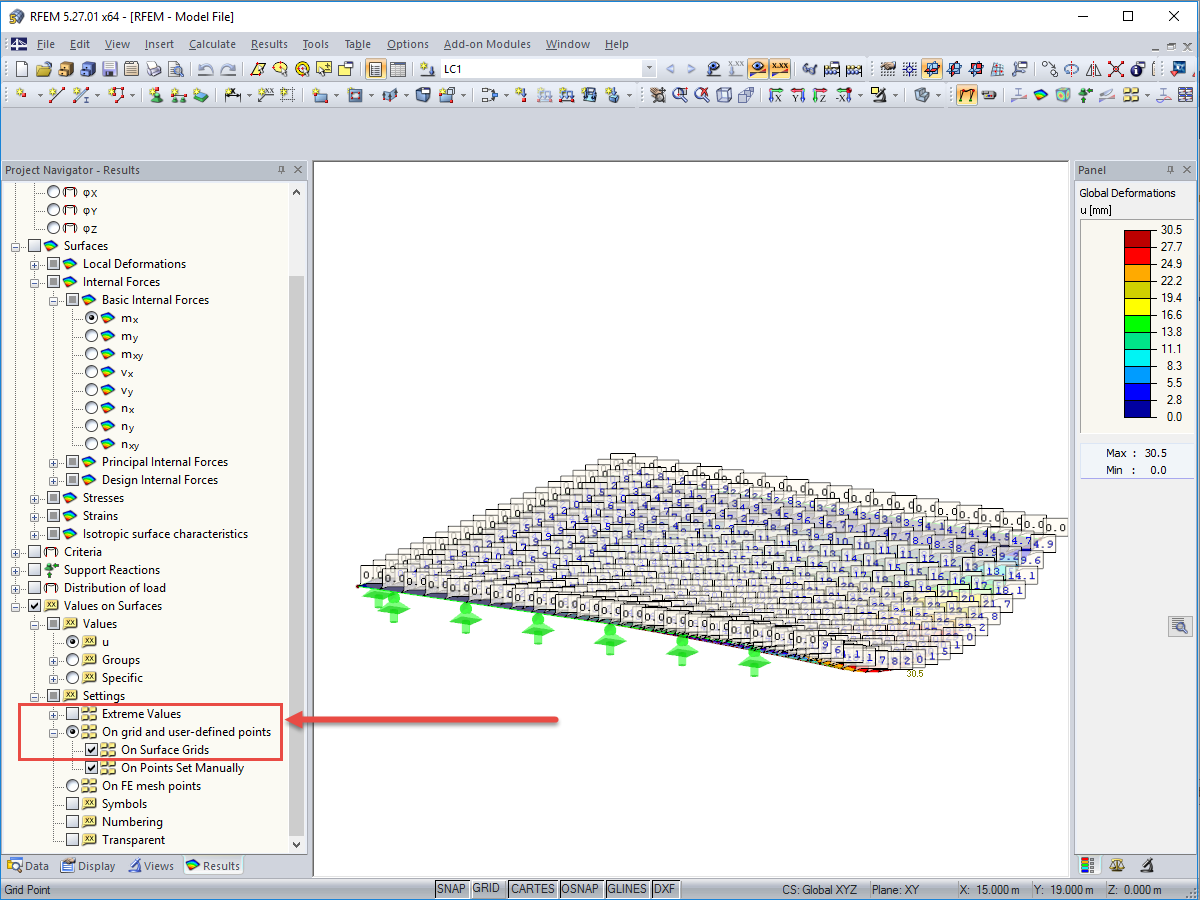1200x900 pixels.
Task: Toggle the result values x.xx icon
Action: 780,69
